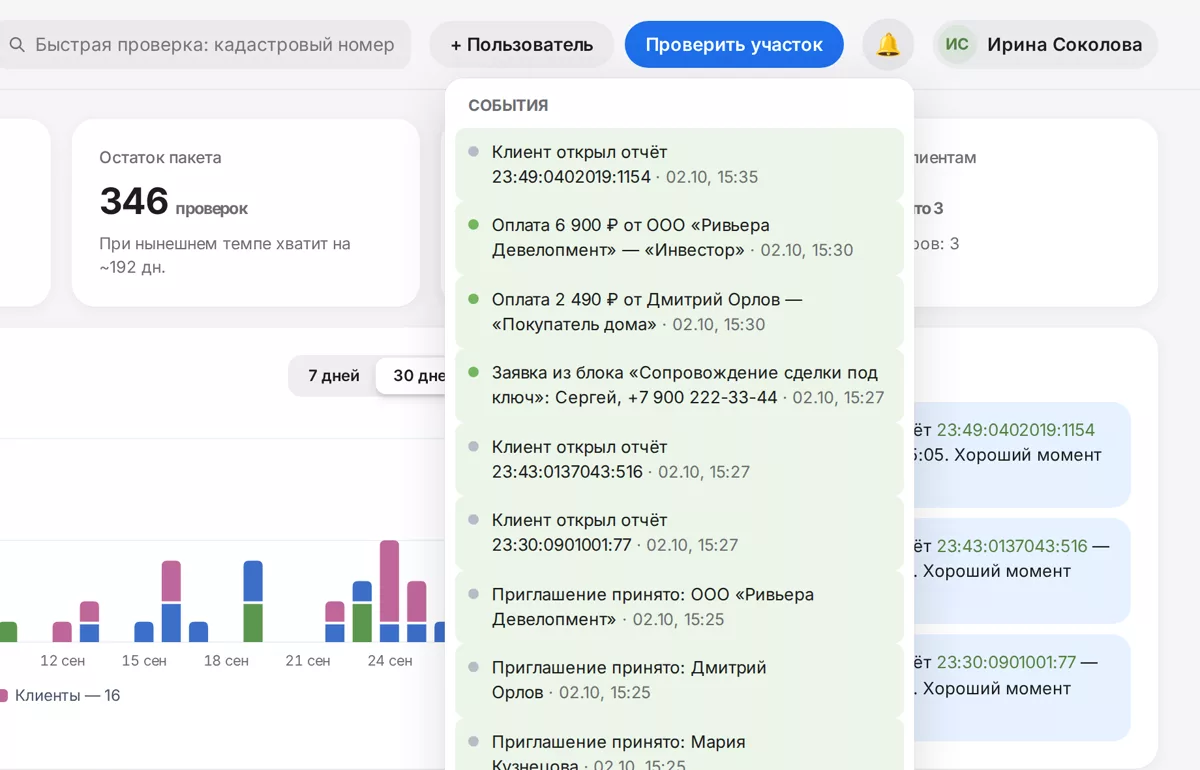Open event: report 23:43:0137043:516 opened

coord(679,459)
